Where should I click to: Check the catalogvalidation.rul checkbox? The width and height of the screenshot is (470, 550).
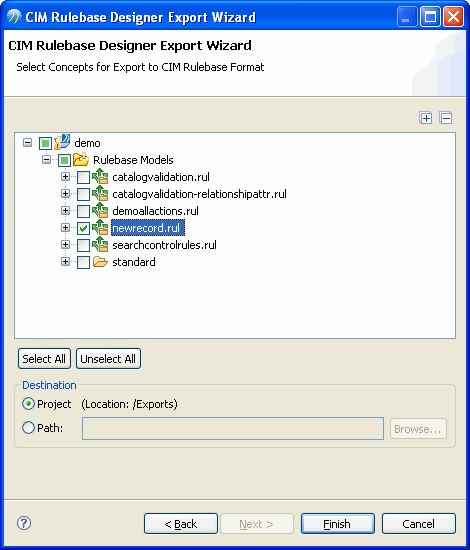point(83,177)
